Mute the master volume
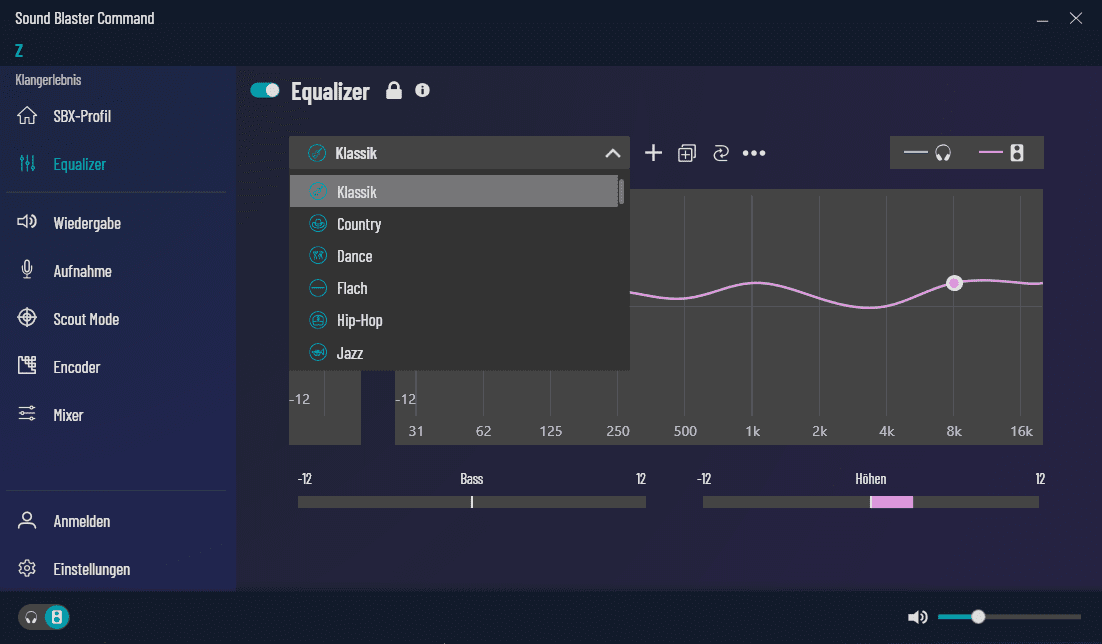 (x=917, y=617)
